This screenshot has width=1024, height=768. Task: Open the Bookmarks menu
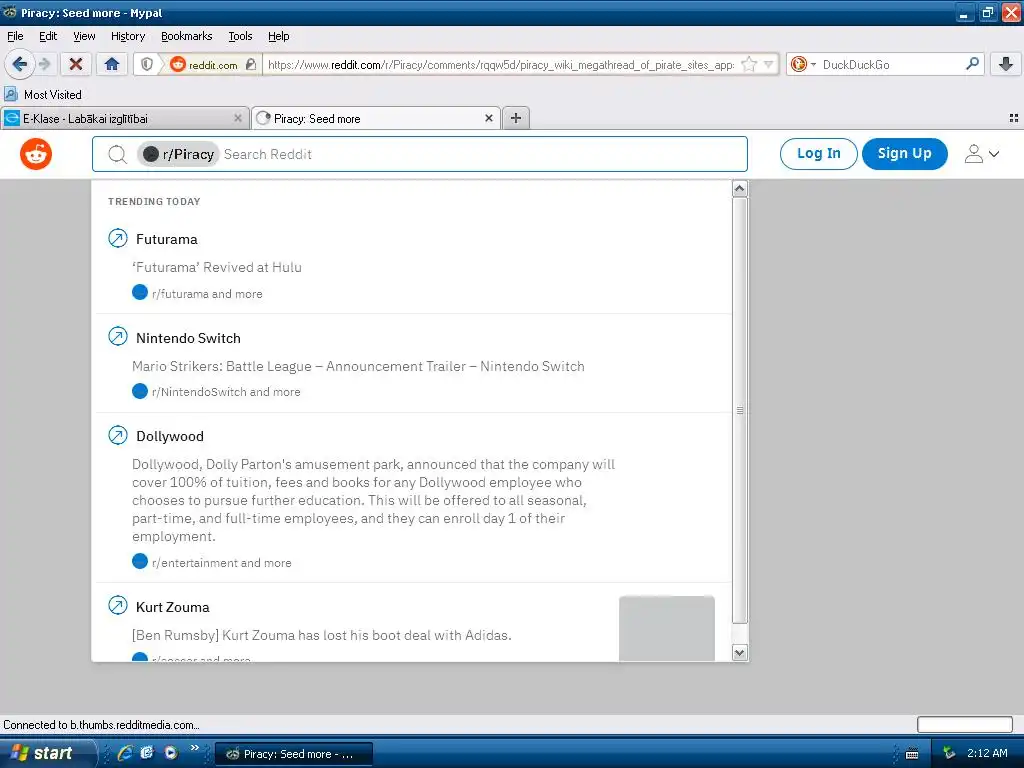pyautogui.click(x=187, y=36)
